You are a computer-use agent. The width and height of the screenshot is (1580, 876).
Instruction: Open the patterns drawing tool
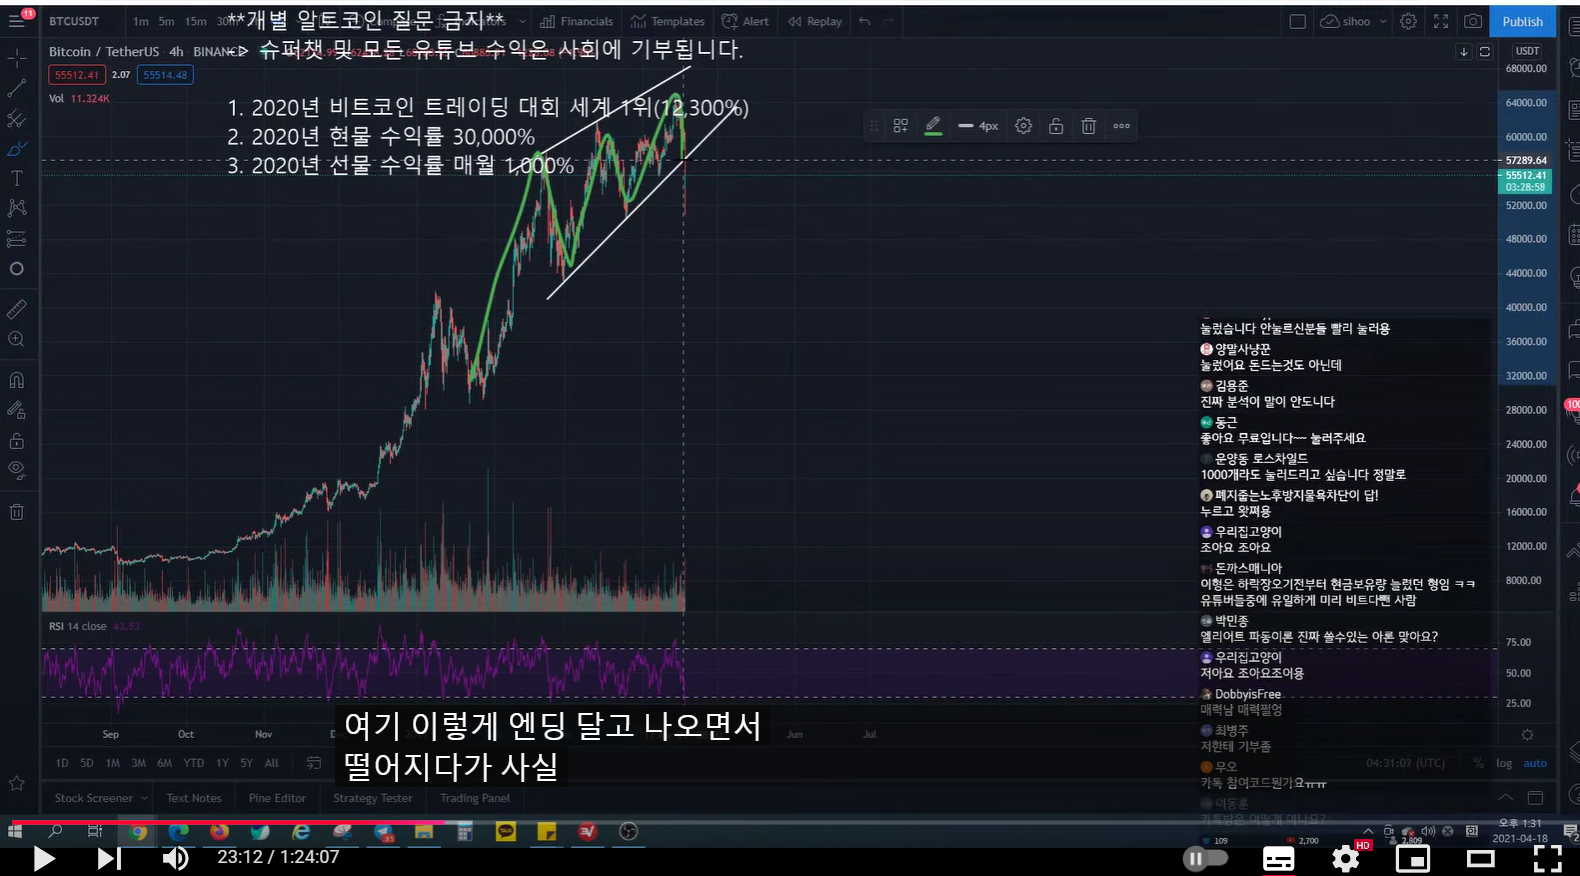(17, 208)
